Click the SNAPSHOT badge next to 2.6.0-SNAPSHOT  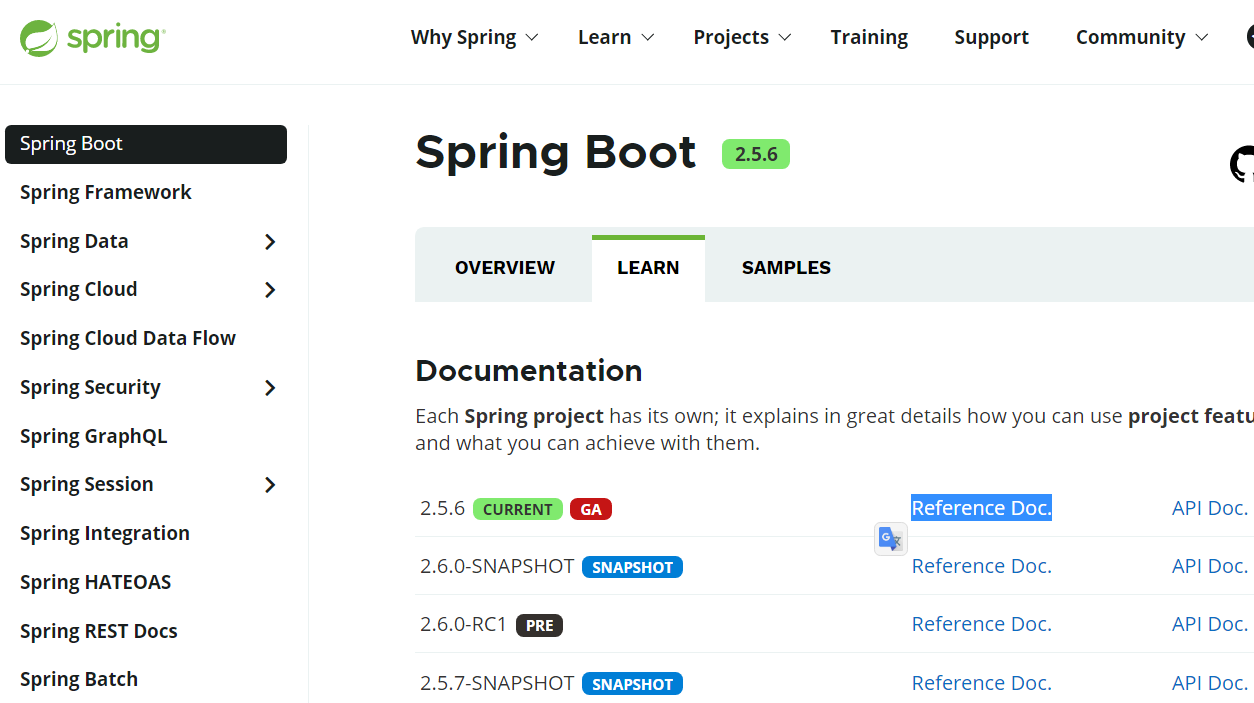tap(632, 567)
